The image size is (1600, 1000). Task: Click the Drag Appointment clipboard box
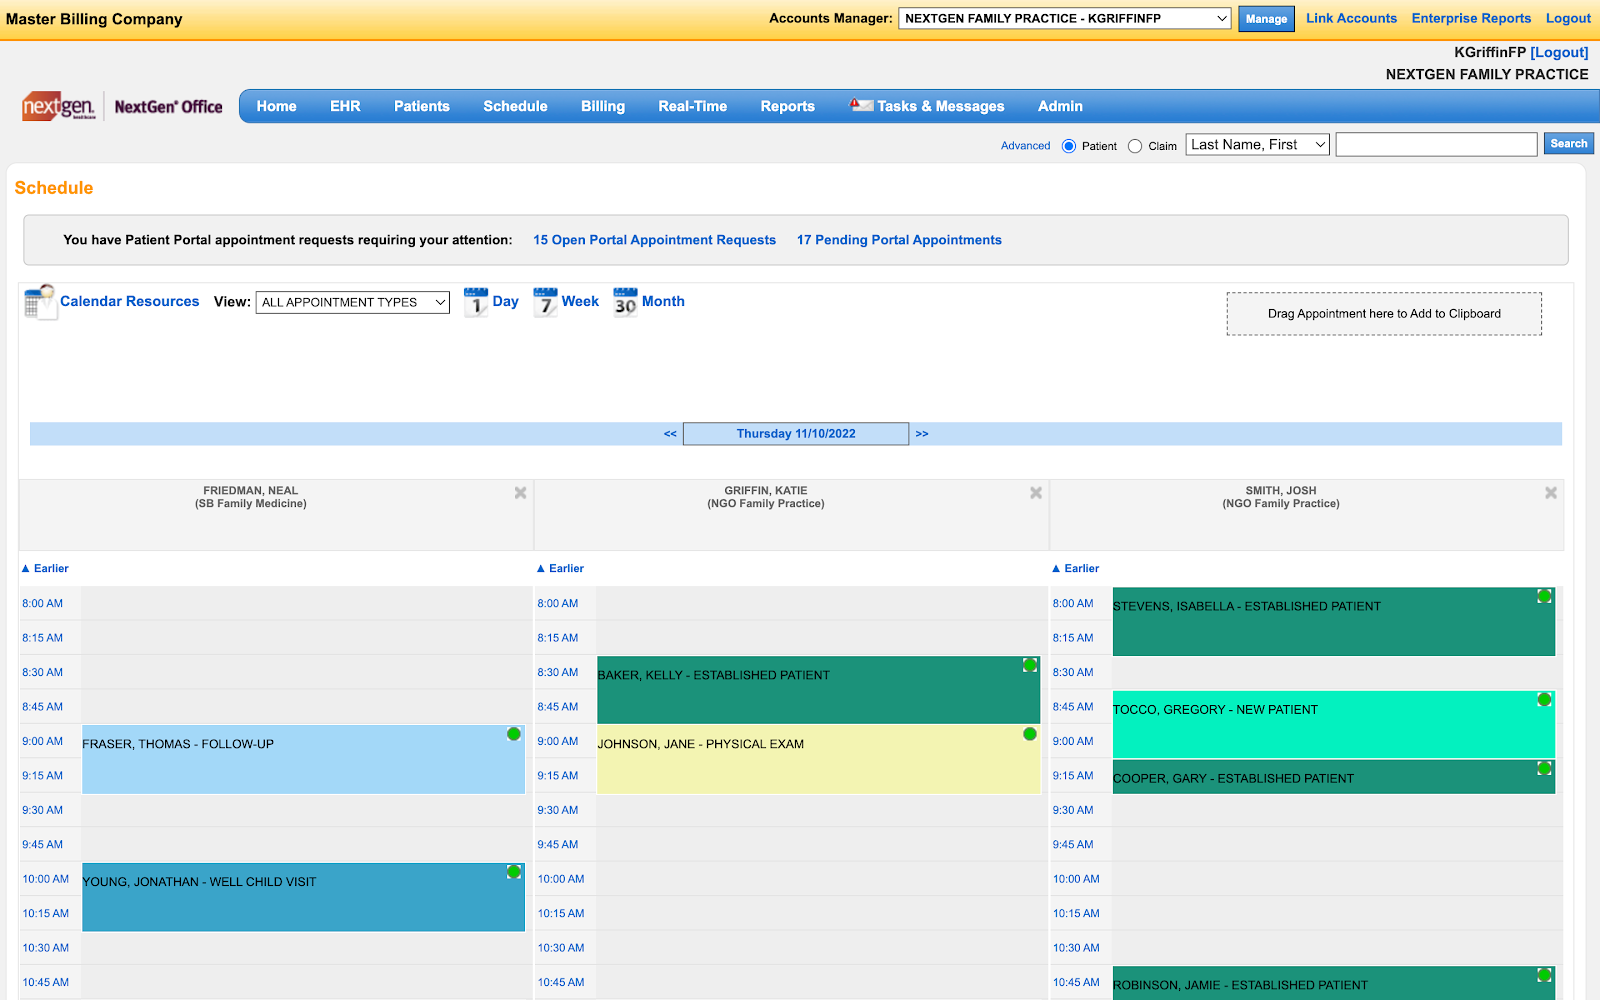[1384, 314]
